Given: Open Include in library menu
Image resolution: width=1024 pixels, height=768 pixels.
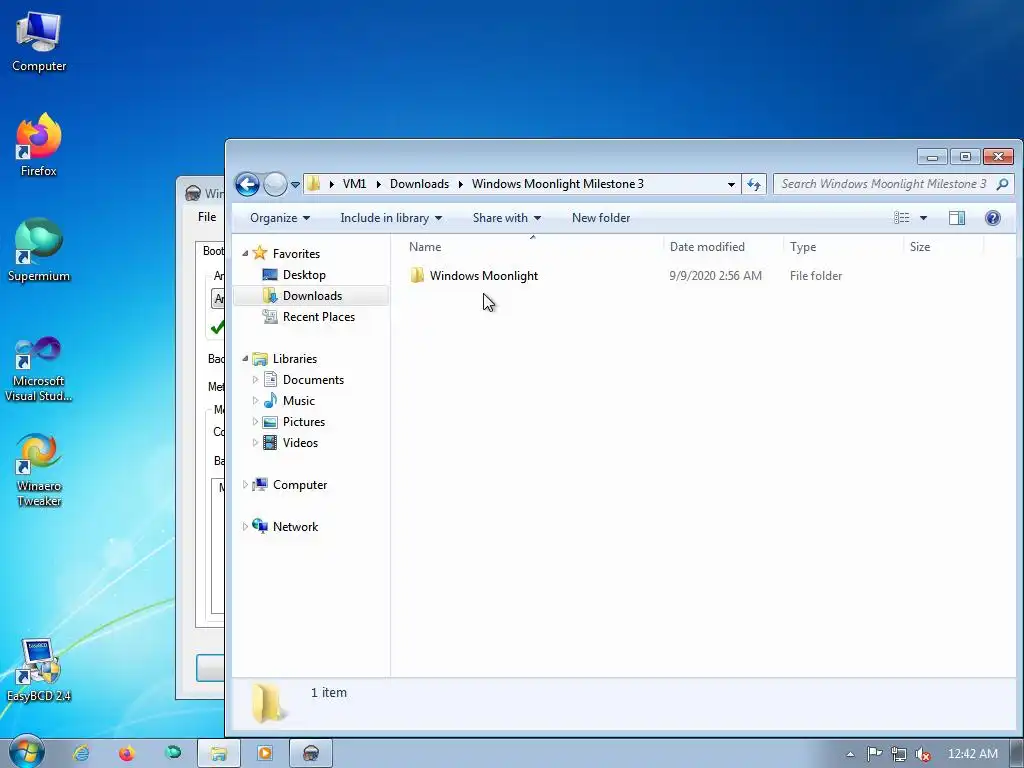Looking at the screenshot, I should click(x=391, y=218).
